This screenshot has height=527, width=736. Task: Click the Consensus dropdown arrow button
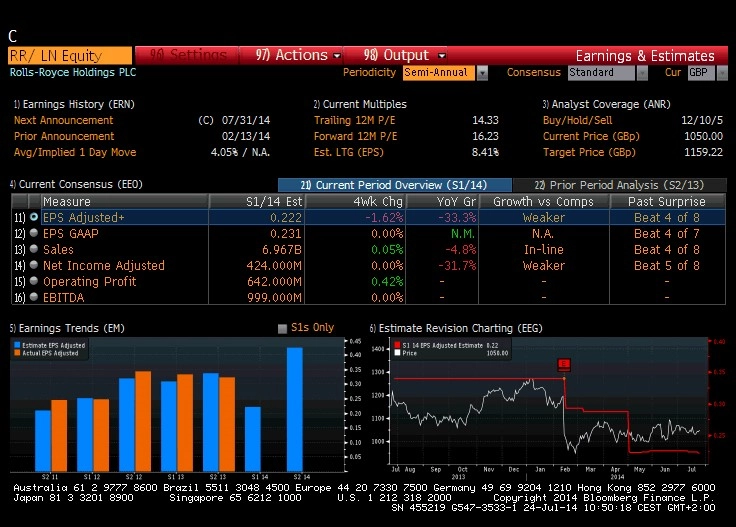[x=643, y=73]
